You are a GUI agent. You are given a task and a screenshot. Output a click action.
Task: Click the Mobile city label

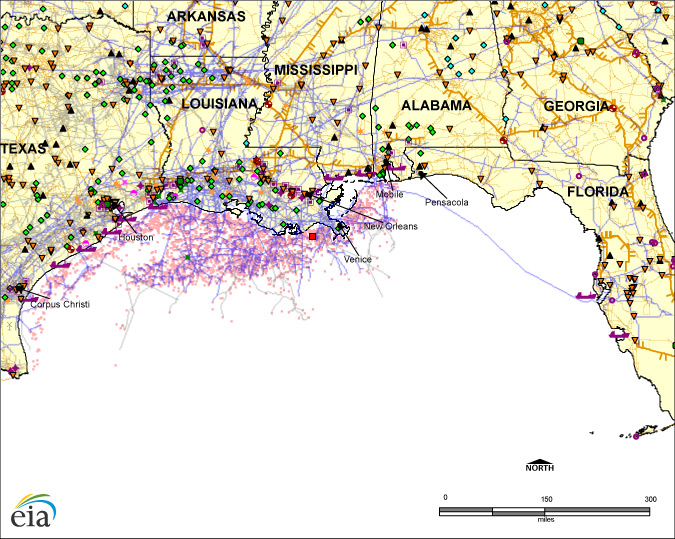(389, 194)
